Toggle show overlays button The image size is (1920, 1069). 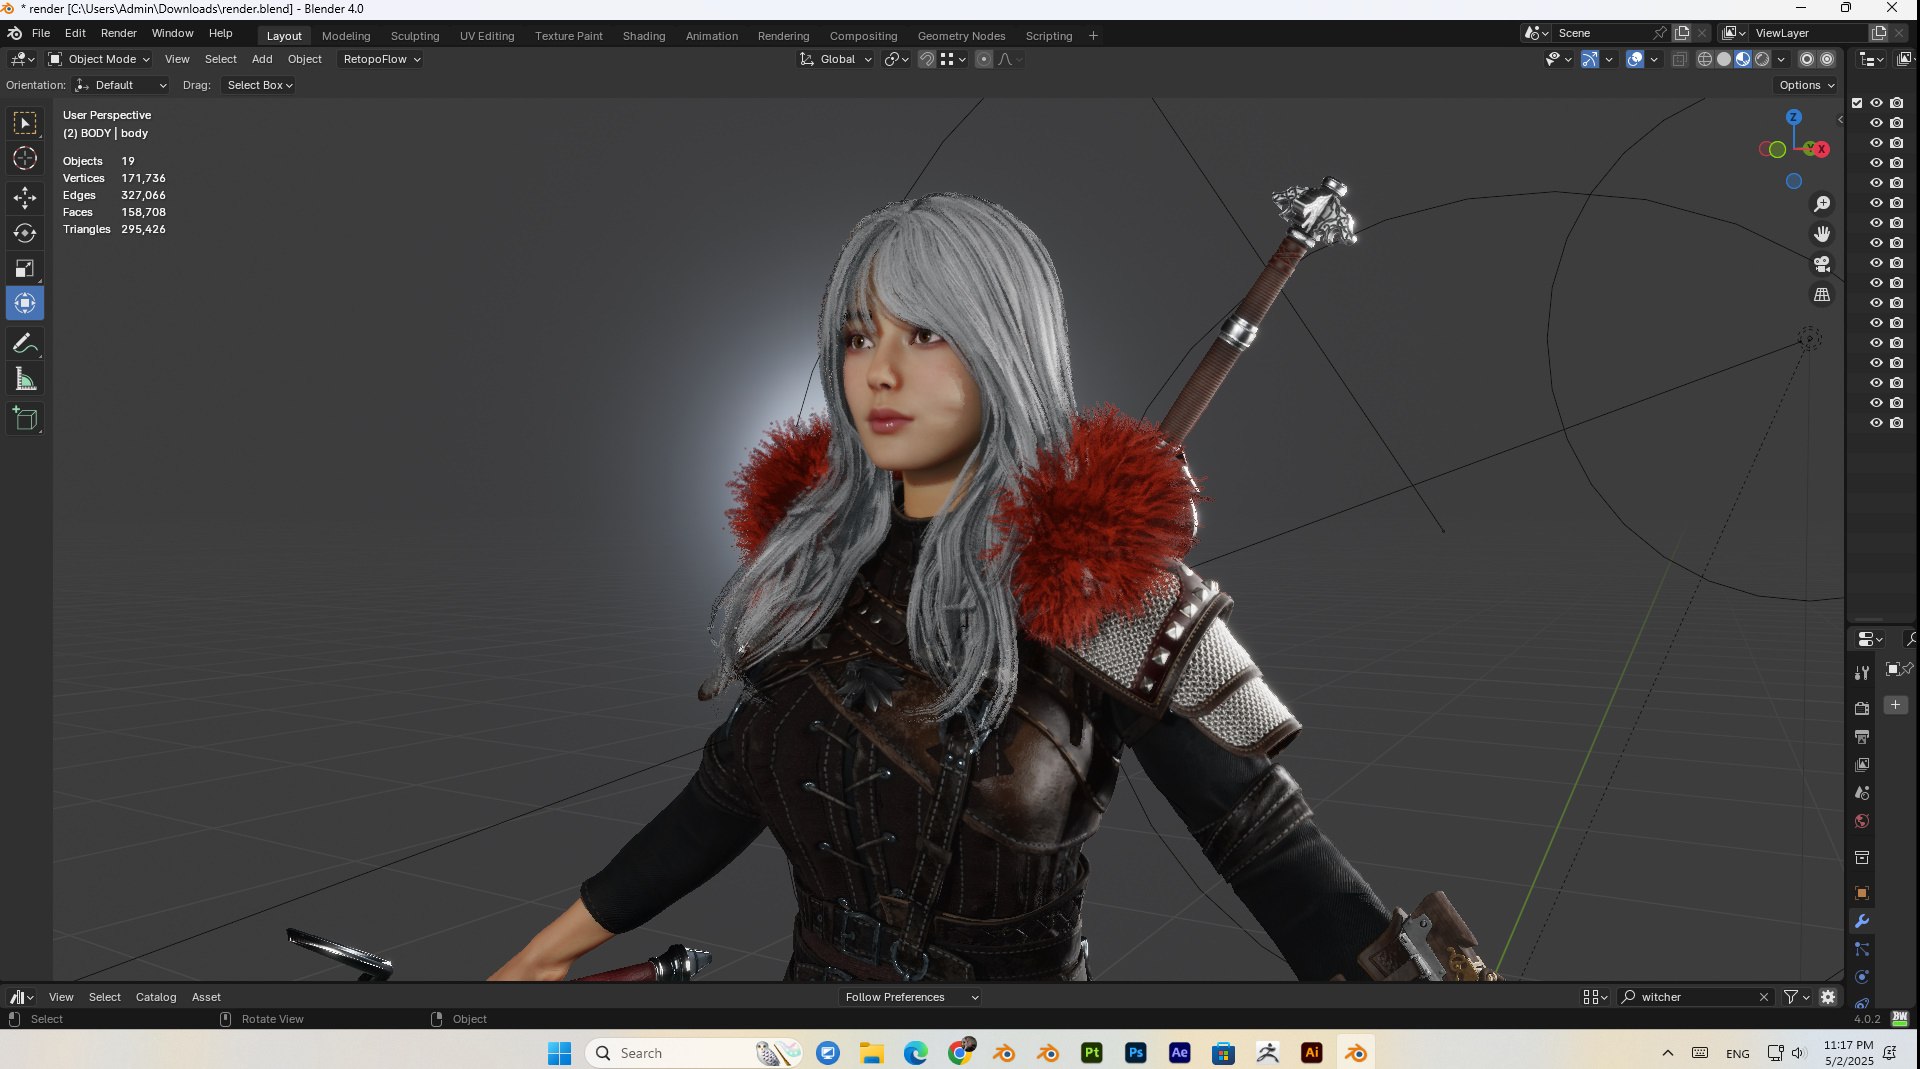(x=1635, y=59)
